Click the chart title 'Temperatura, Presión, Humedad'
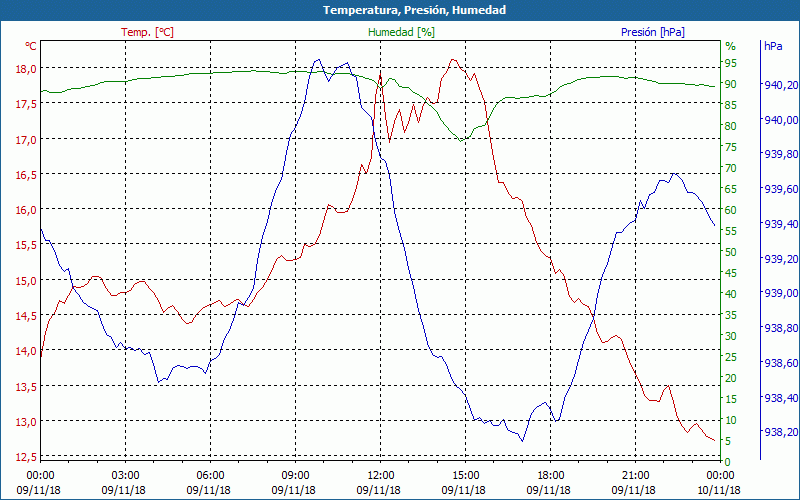The width and height of the screenshot is (800, 500). coord(414,10)
